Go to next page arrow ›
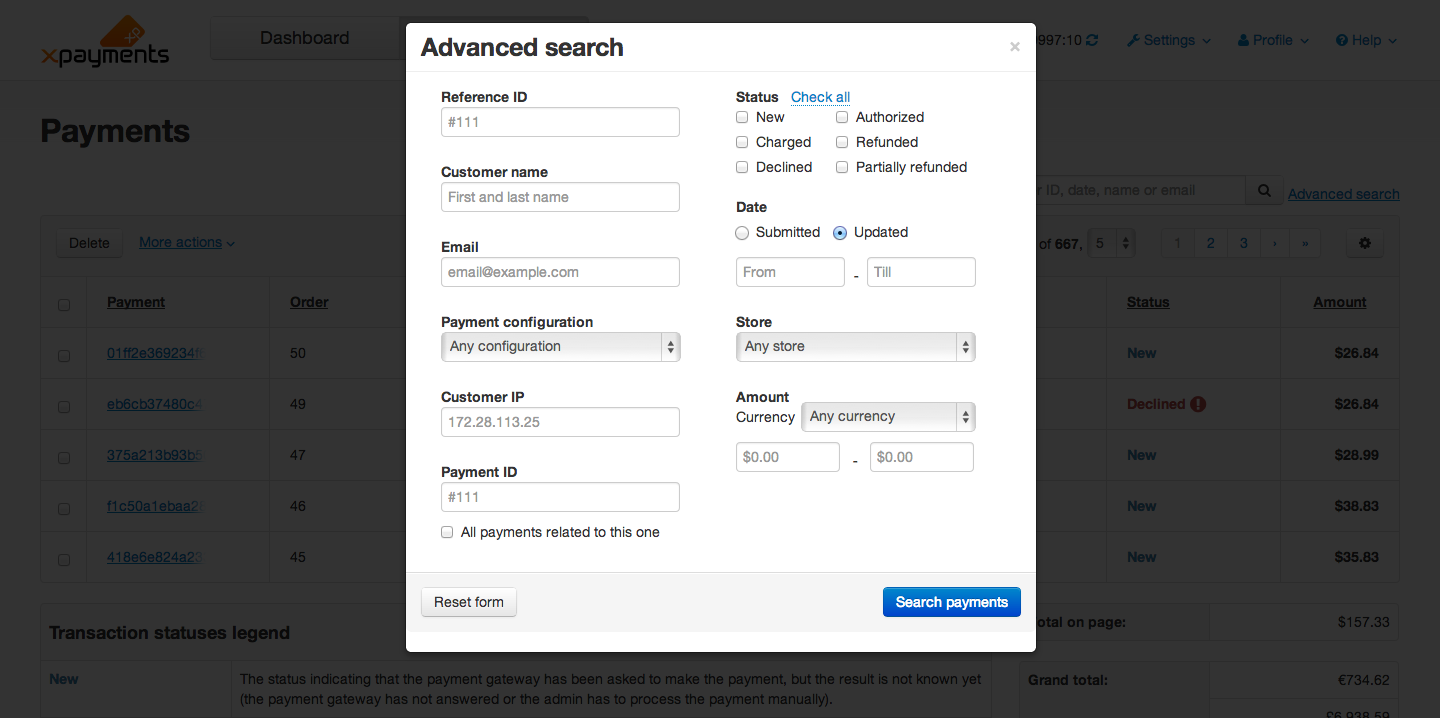1440x718 pixels. click(1274, 243)
